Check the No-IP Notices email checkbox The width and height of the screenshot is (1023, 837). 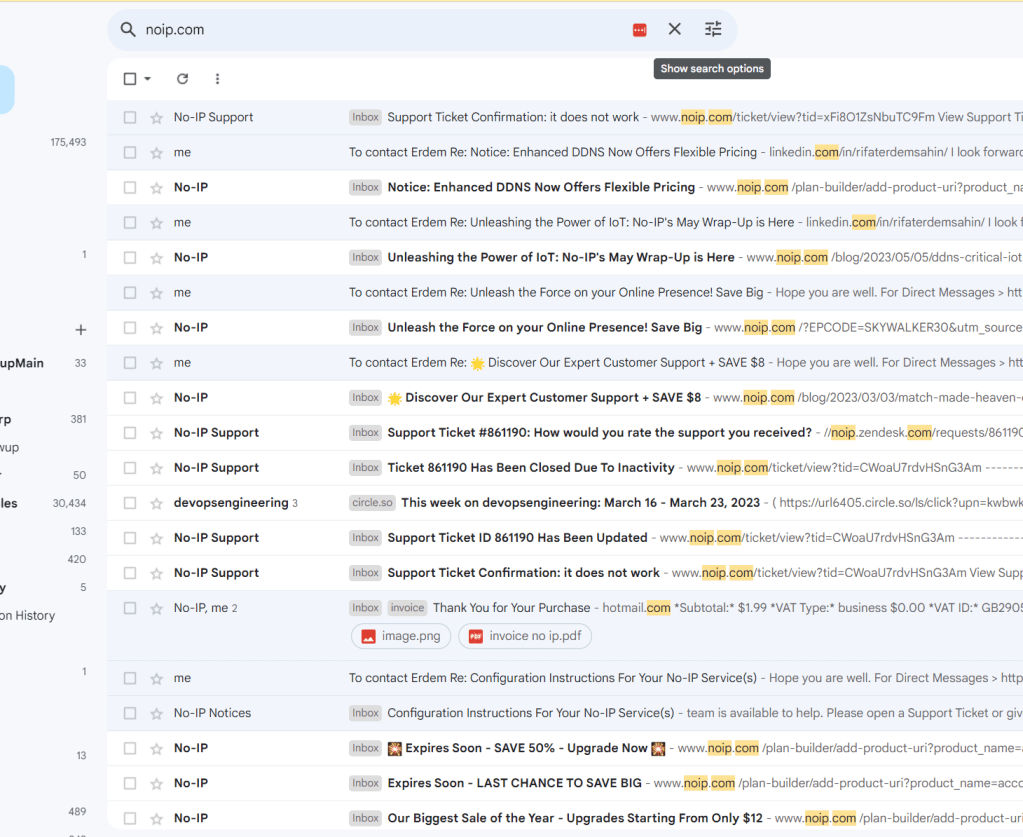(130, 713)
